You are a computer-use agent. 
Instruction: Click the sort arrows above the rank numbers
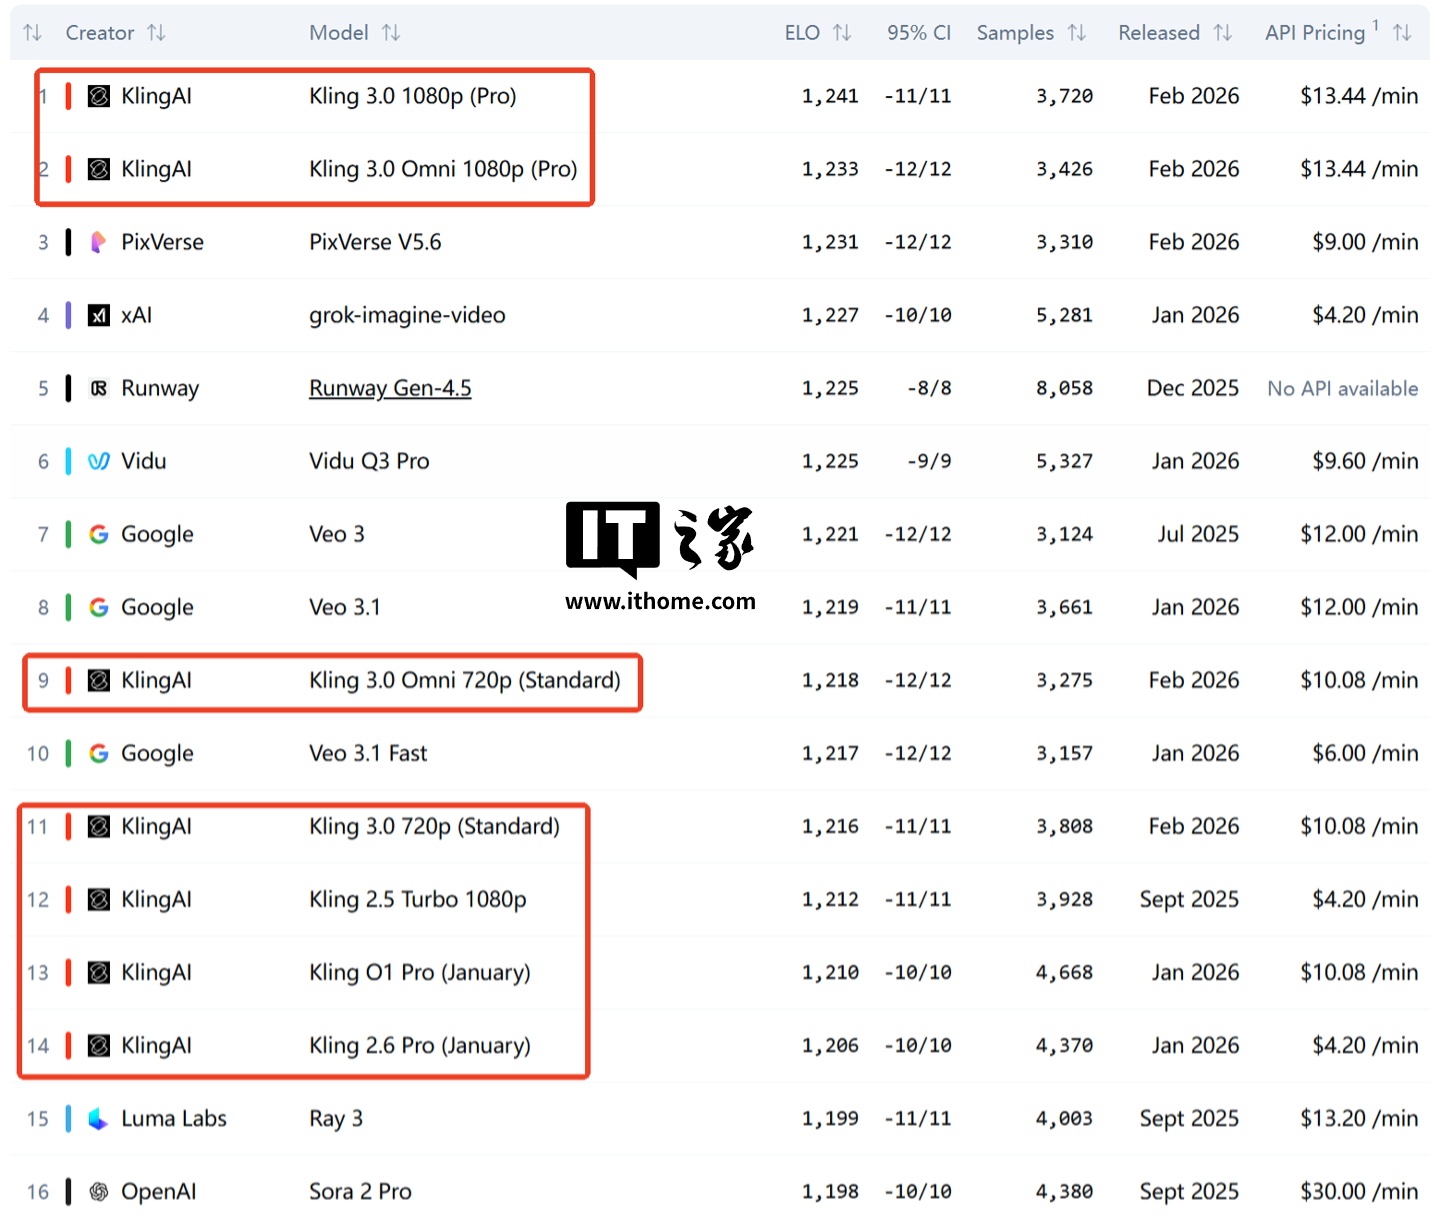pyautogui.click(x=33, y=33)
